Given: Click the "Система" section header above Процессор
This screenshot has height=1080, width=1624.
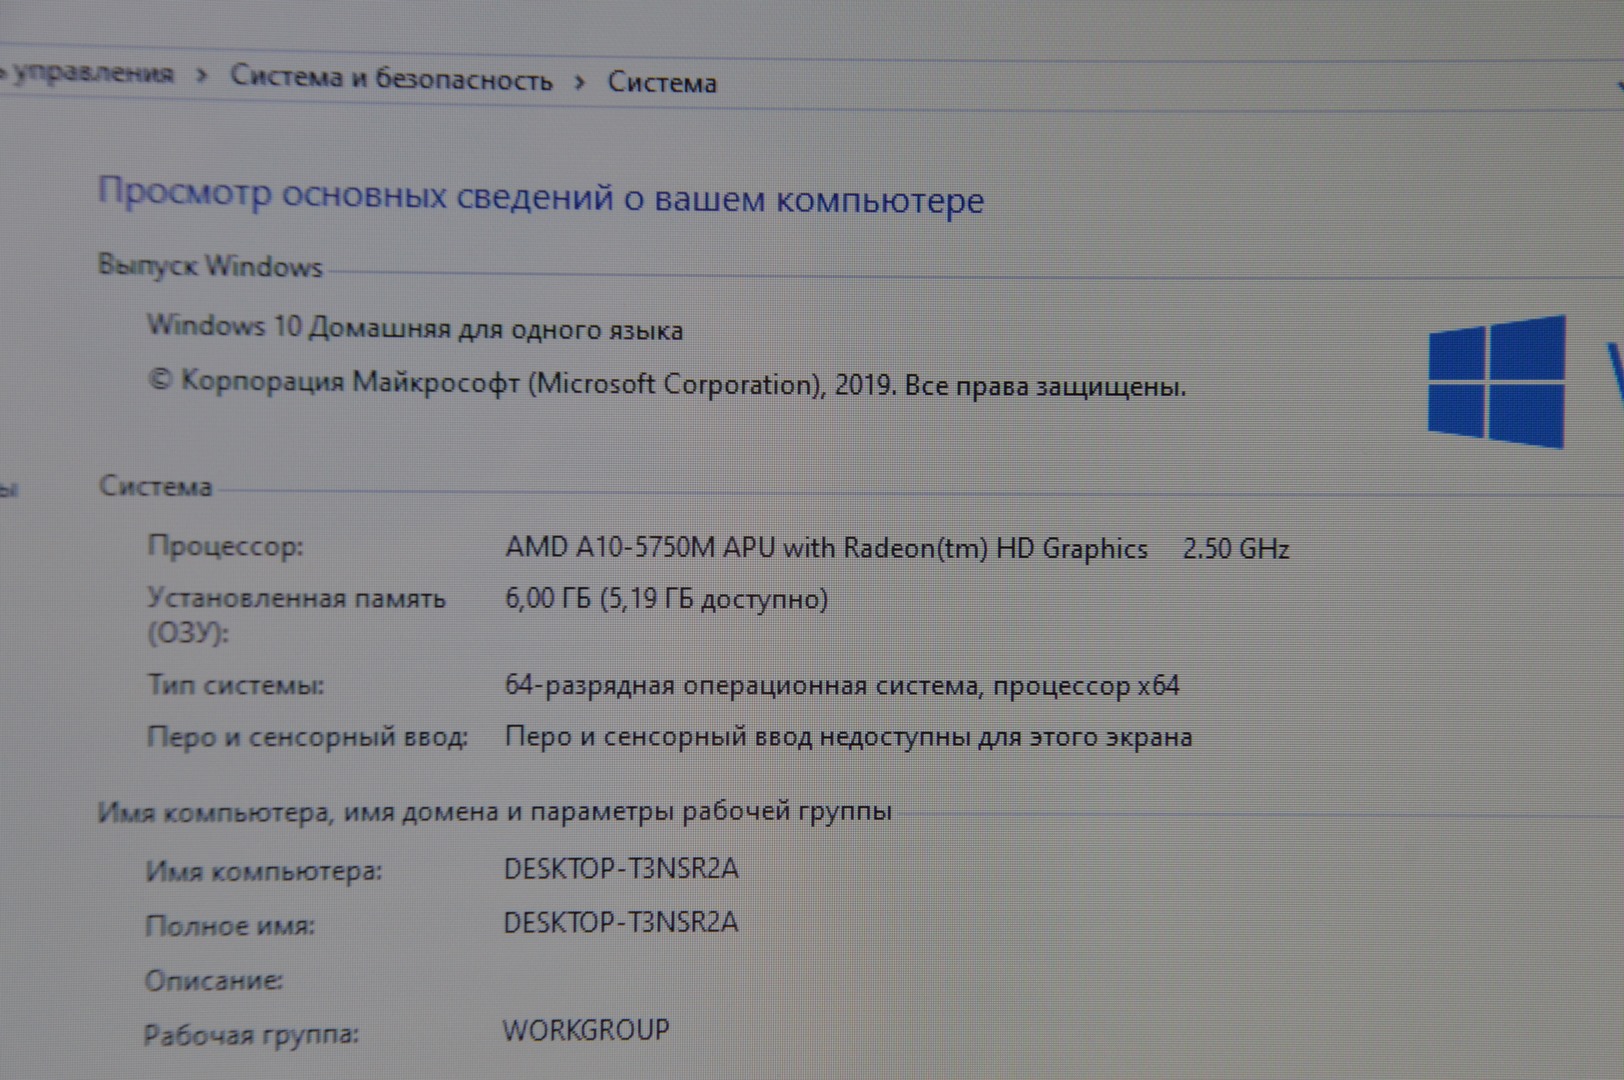Looking at the screenshot, I should pyautogui.click(x=155, y=487).
